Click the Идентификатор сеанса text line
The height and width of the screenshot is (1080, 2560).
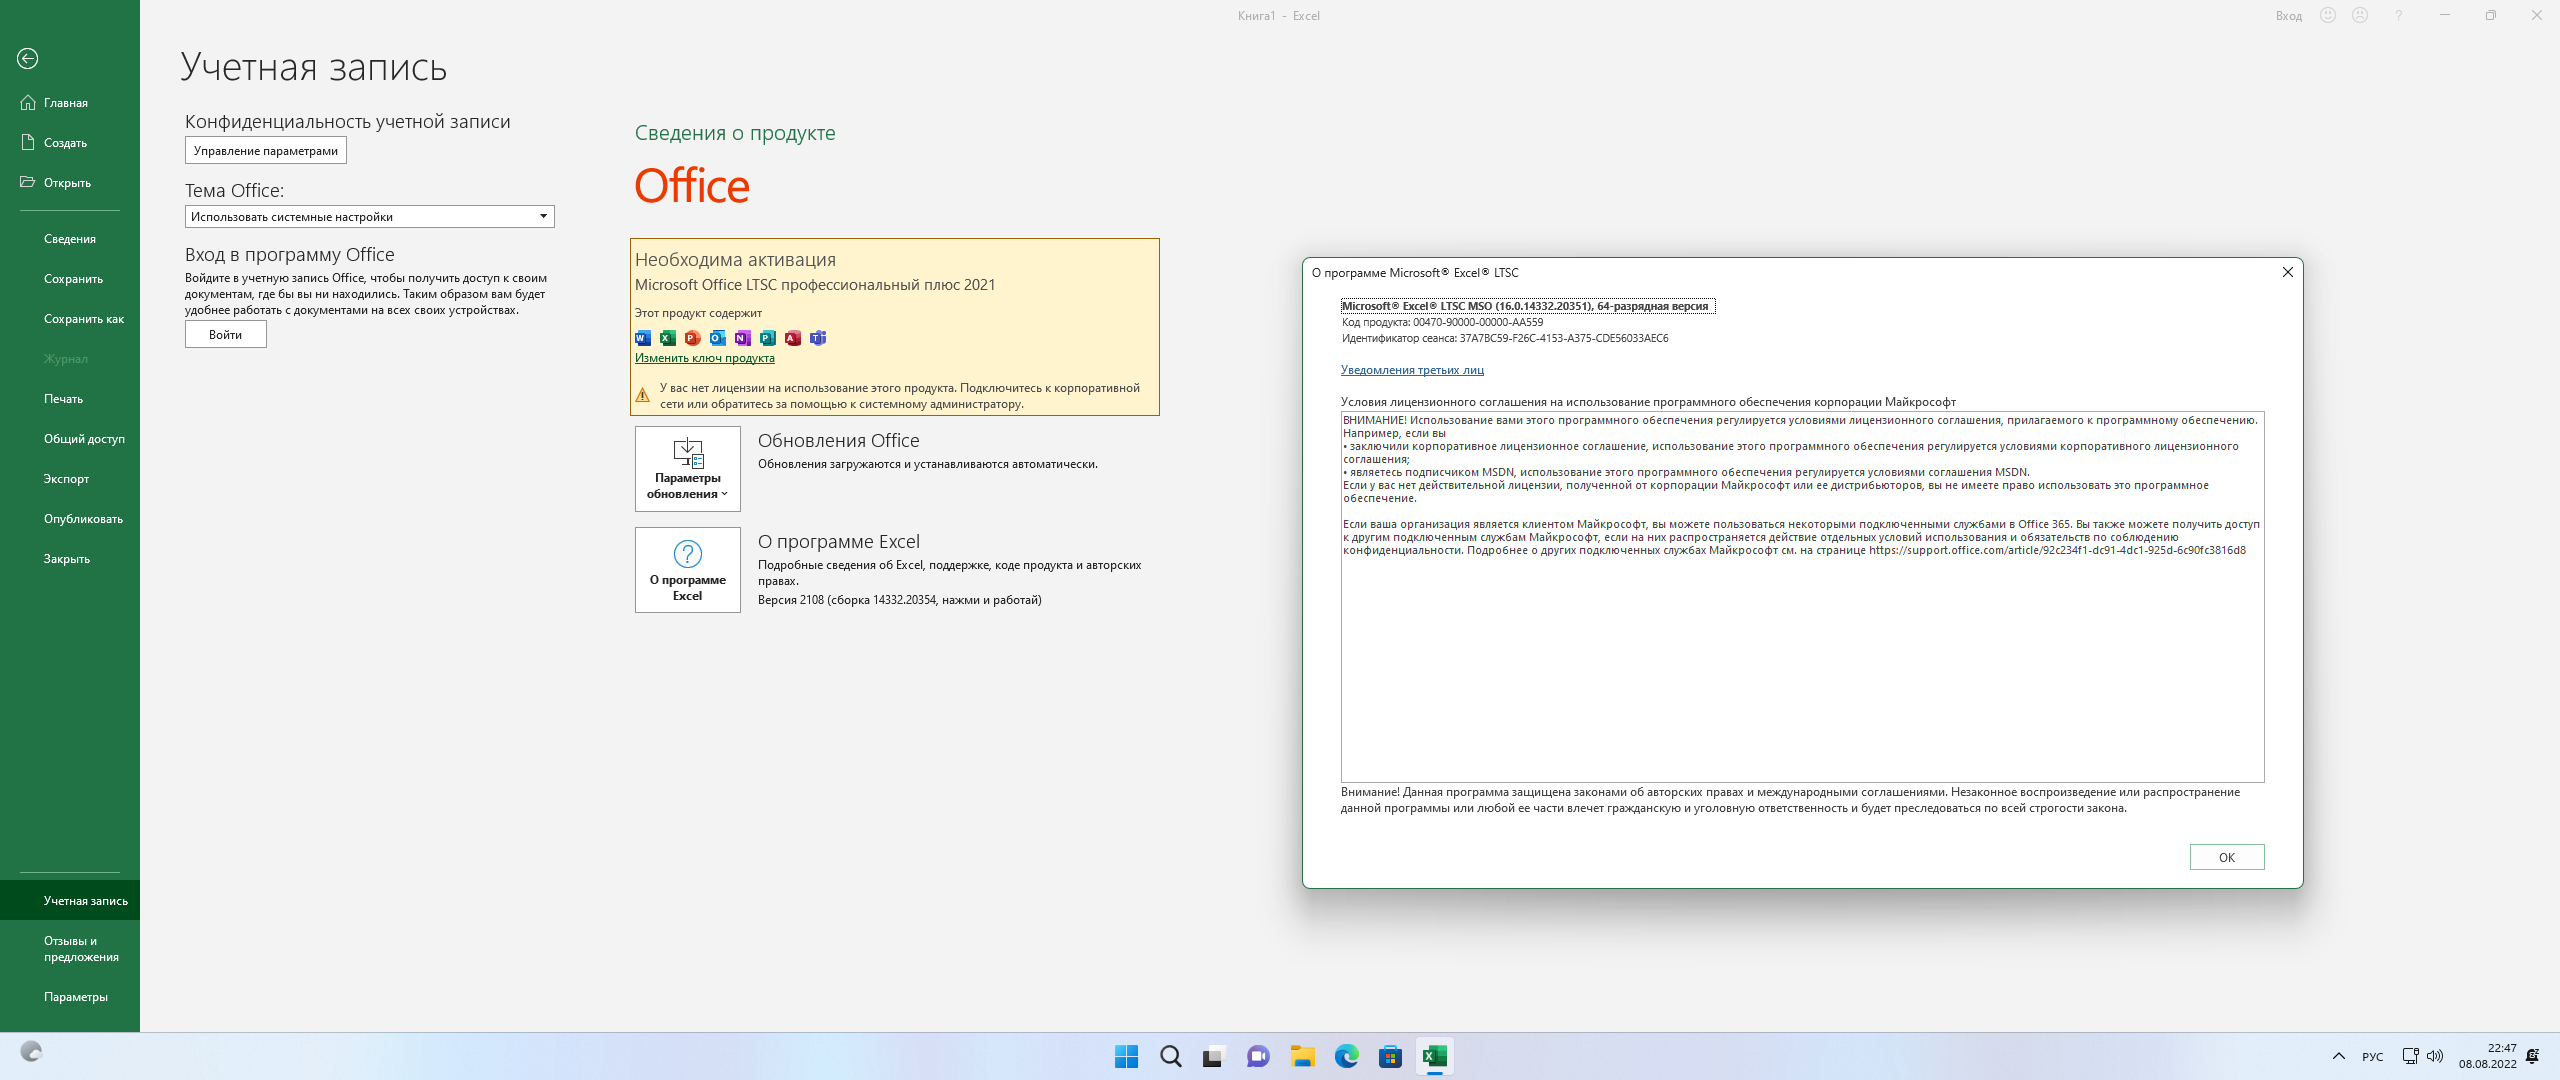(x=1505, y=339)
